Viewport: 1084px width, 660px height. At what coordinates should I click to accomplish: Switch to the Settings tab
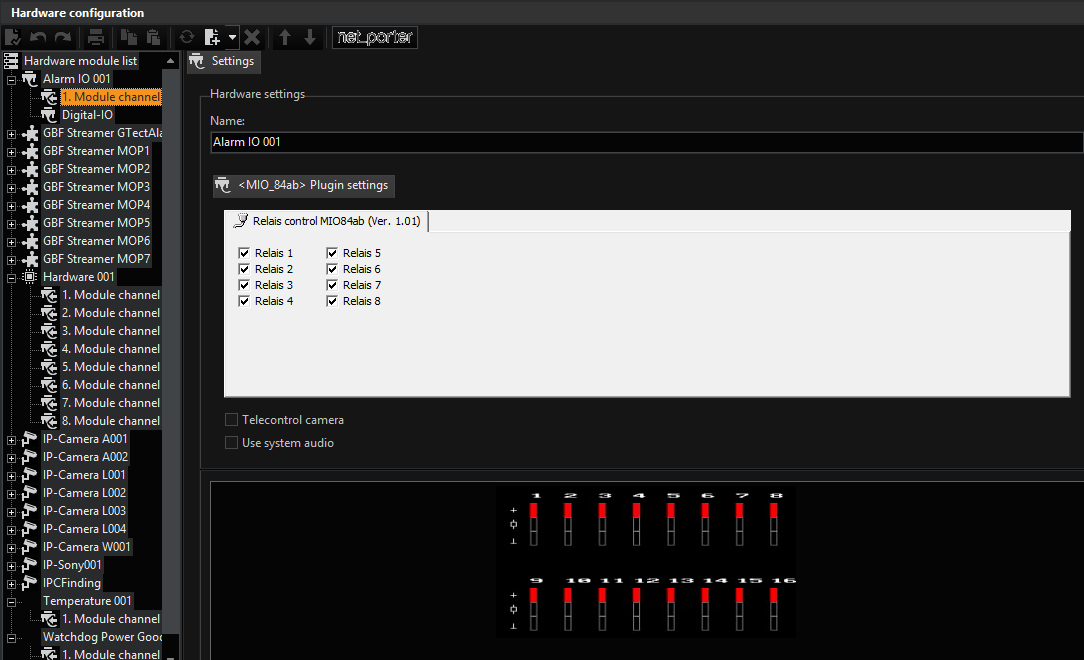pos(223,61)
